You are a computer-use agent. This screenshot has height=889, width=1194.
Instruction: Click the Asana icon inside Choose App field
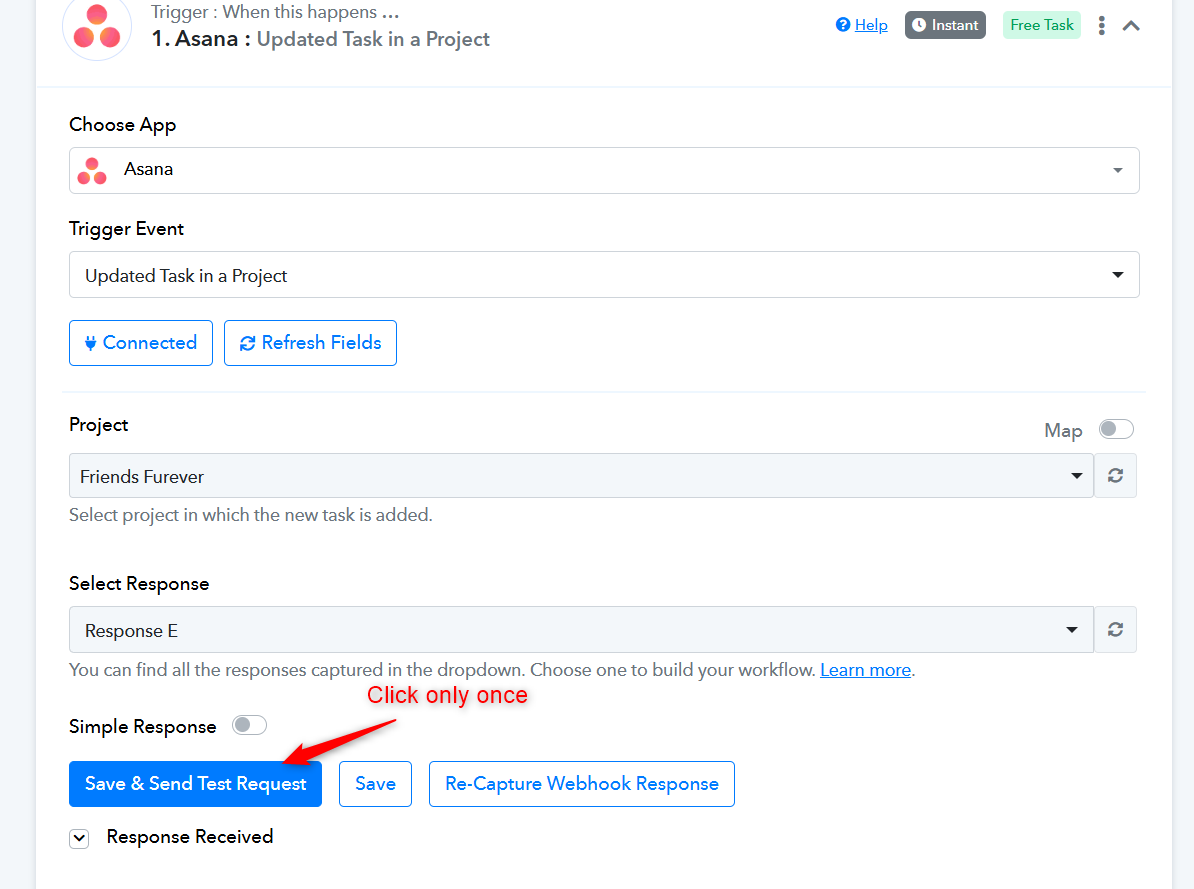(92, 171)
